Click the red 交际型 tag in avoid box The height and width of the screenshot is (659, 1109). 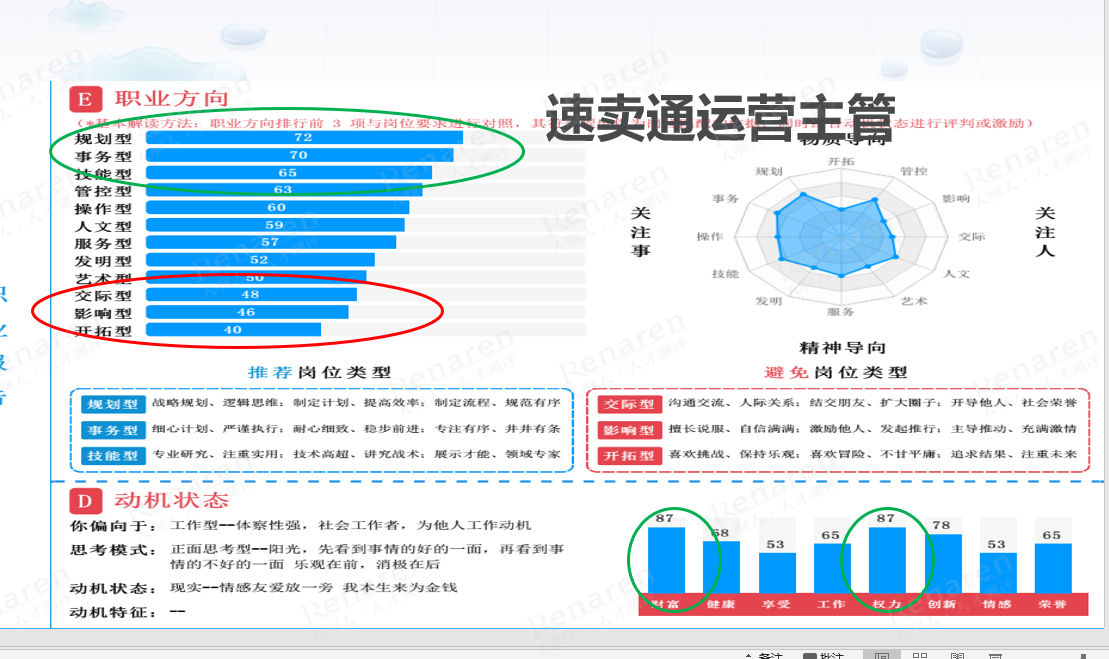tap(629, 404)
